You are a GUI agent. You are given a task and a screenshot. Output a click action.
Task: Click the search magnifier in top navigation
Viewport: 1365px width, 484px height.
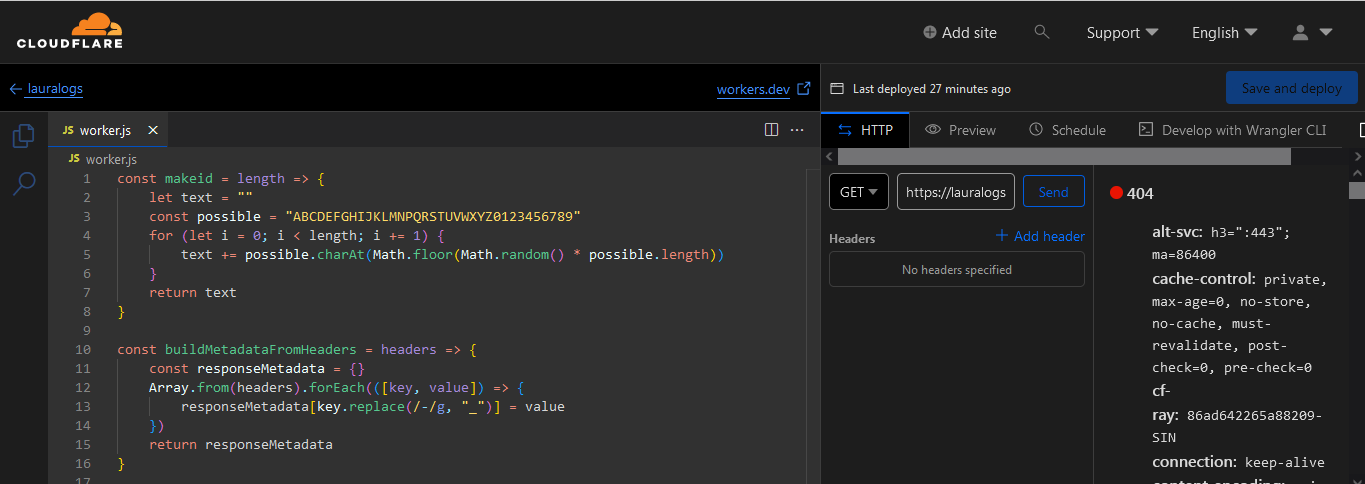click(x=1041, y=32)
